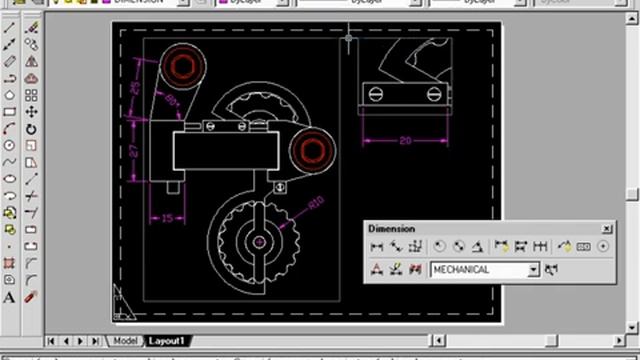
Task: Select the Polyline draw tool
Action: click(9, 78)
